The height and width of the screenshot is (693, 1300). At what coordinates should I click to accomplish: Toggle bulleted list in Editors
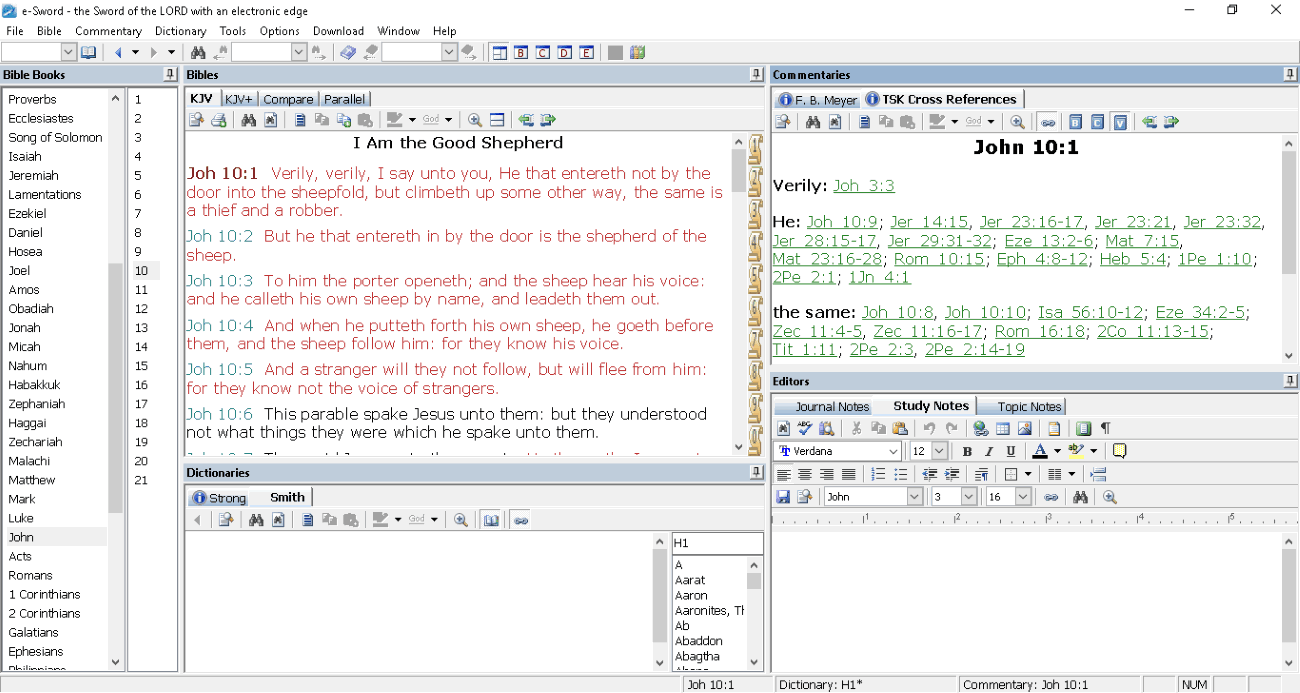tap(901, 474)
